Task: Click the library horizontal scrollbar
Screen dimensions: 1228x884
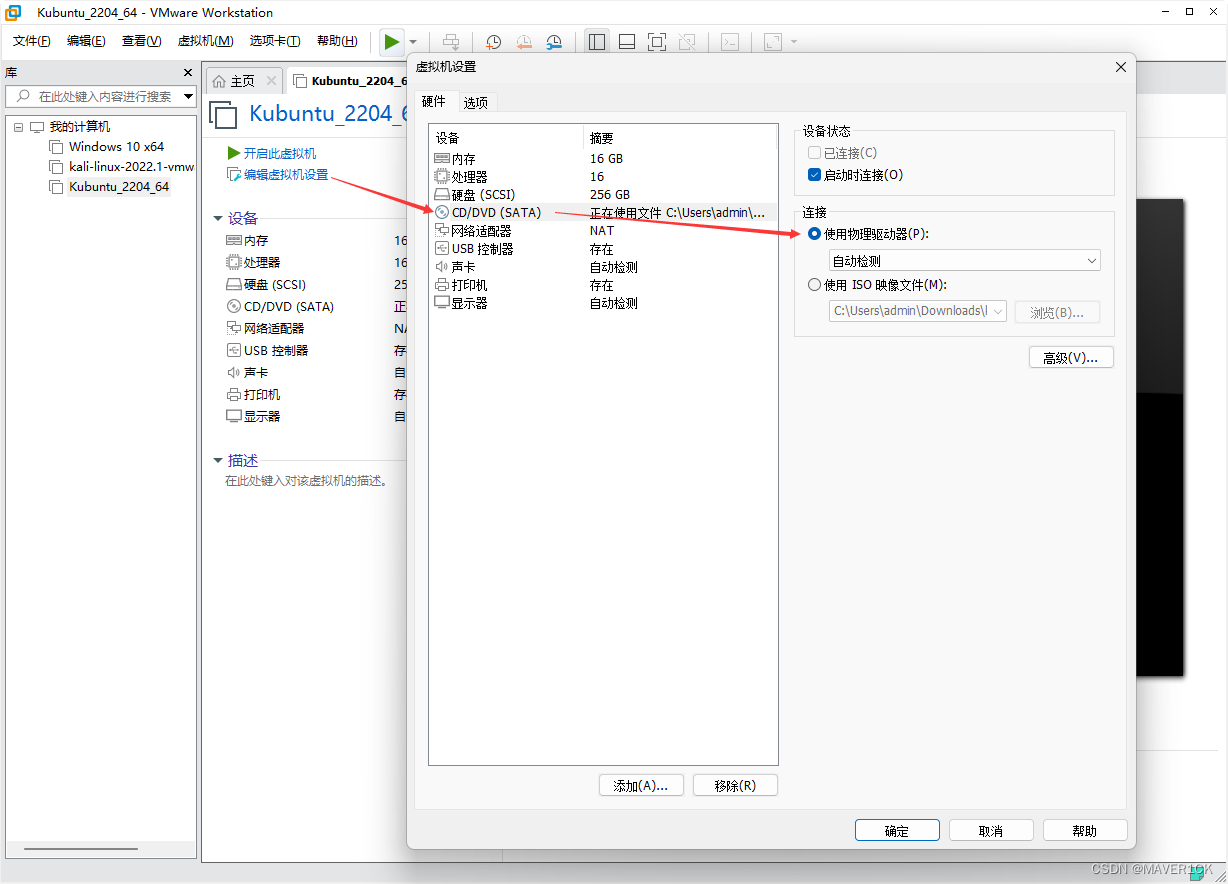Action: [x=80, y=848]
